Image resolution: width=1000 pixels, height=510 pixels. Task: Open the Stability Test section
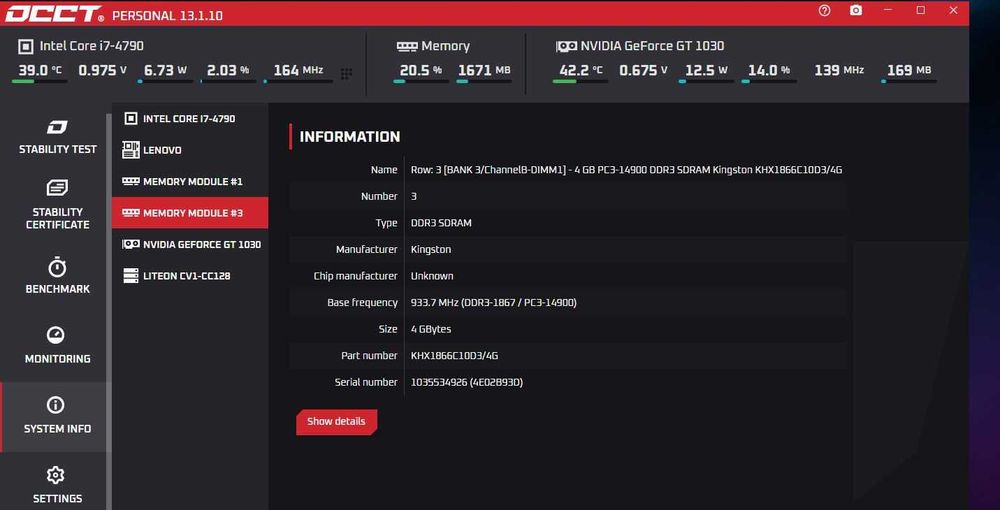57,136
